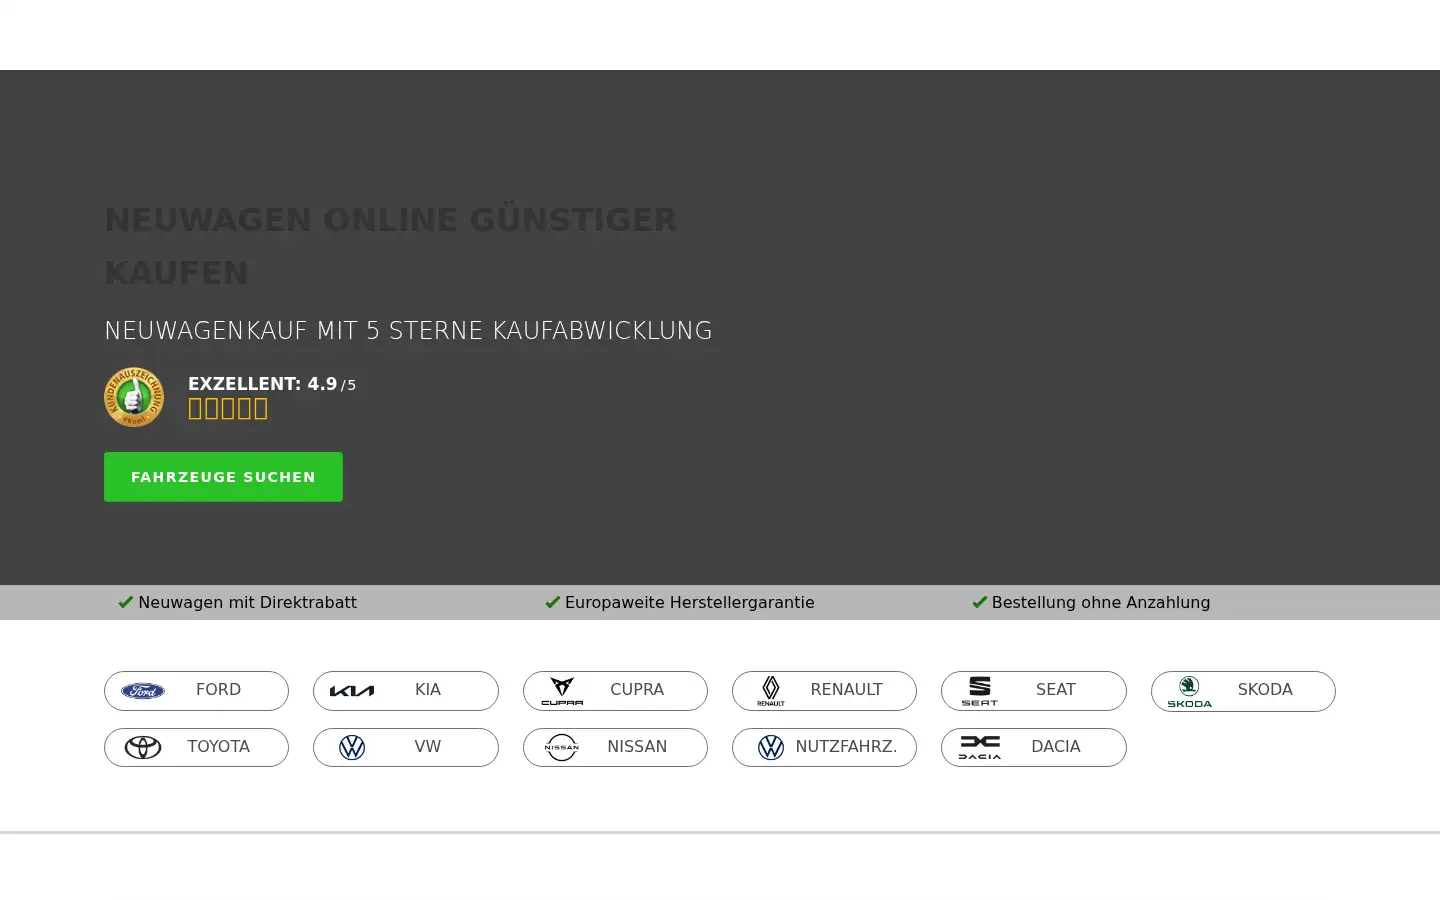Select the SEAT brand label
The width and height of the screenshot is (1440, 900).
click(x=1056, y=690)
